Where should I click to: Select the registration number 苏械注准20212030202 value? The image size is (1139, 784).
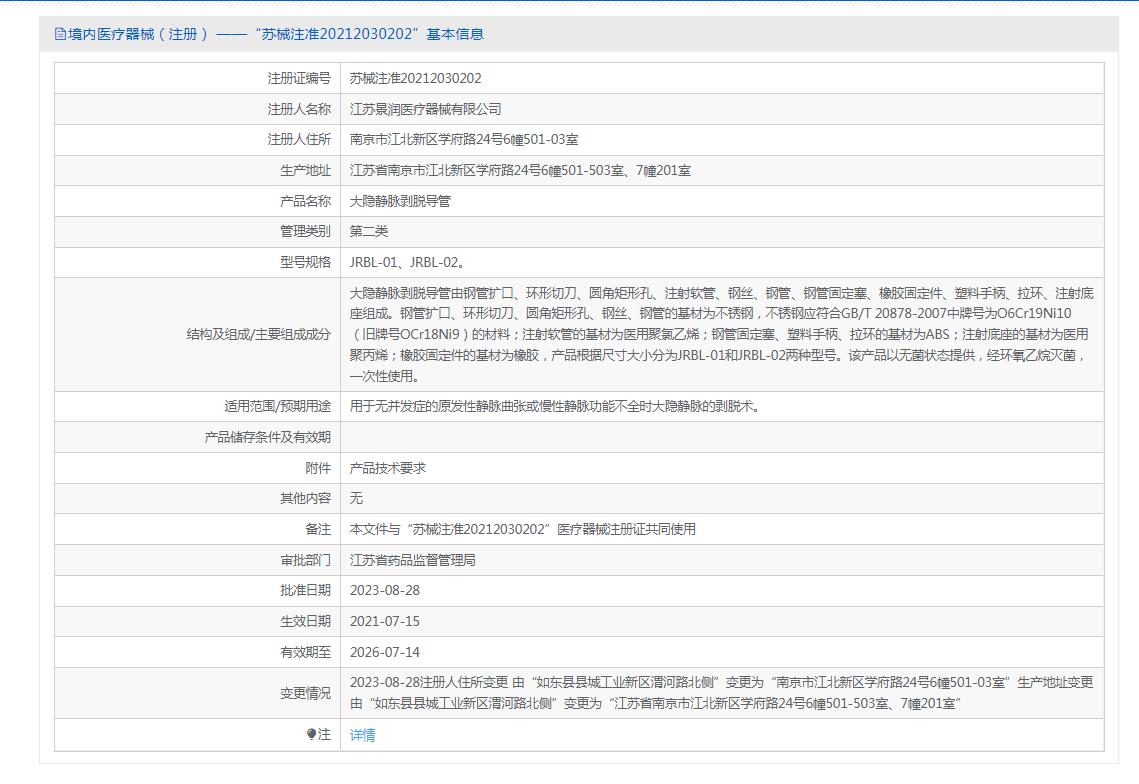point(415,78)
